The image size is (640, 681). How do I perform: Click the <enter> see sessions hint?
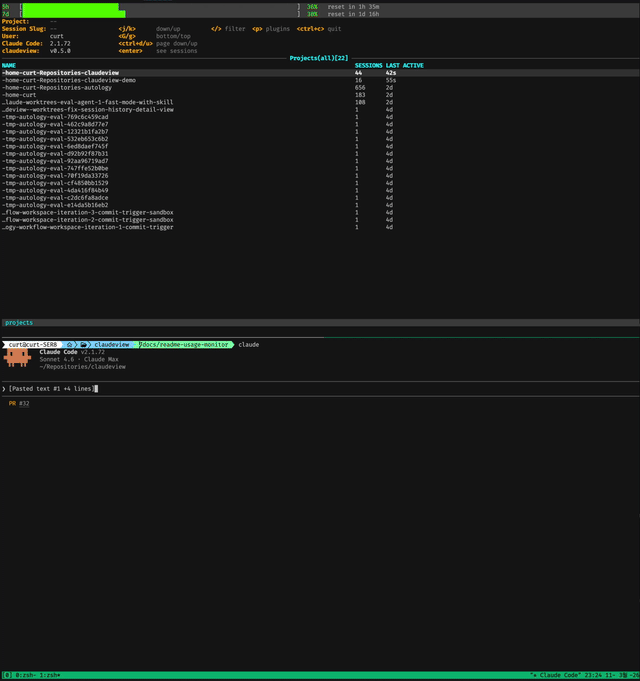click(158, 51)
